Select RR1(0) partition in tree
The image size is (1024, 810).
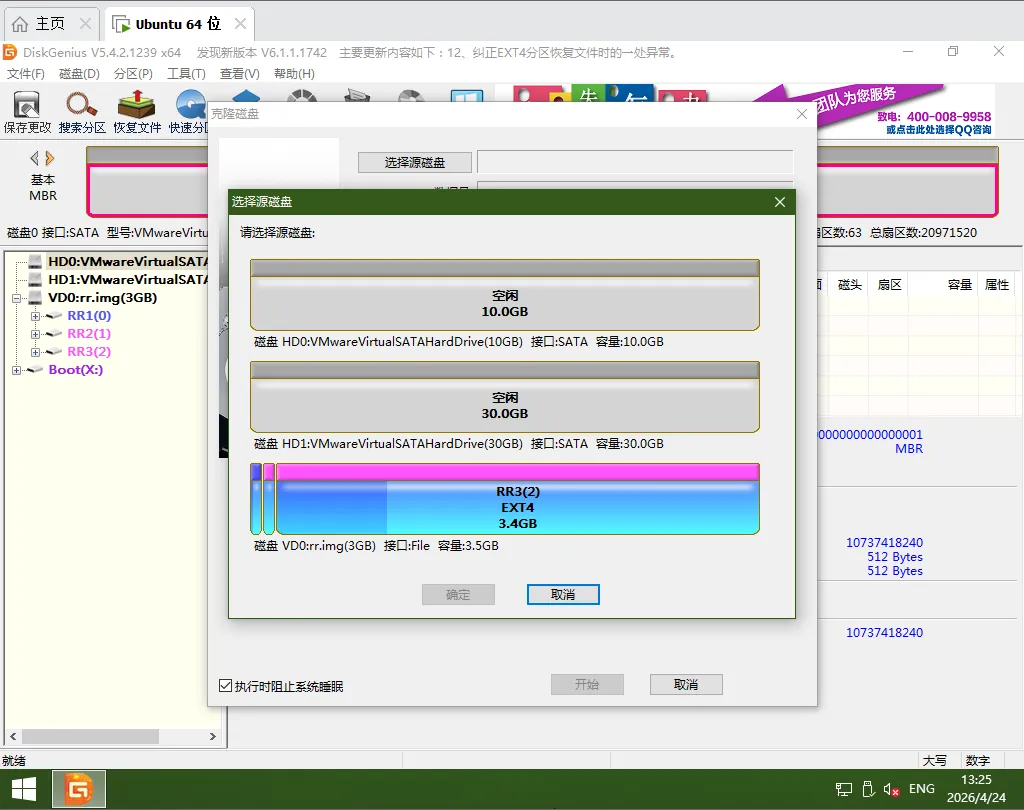tap(89, 316)
